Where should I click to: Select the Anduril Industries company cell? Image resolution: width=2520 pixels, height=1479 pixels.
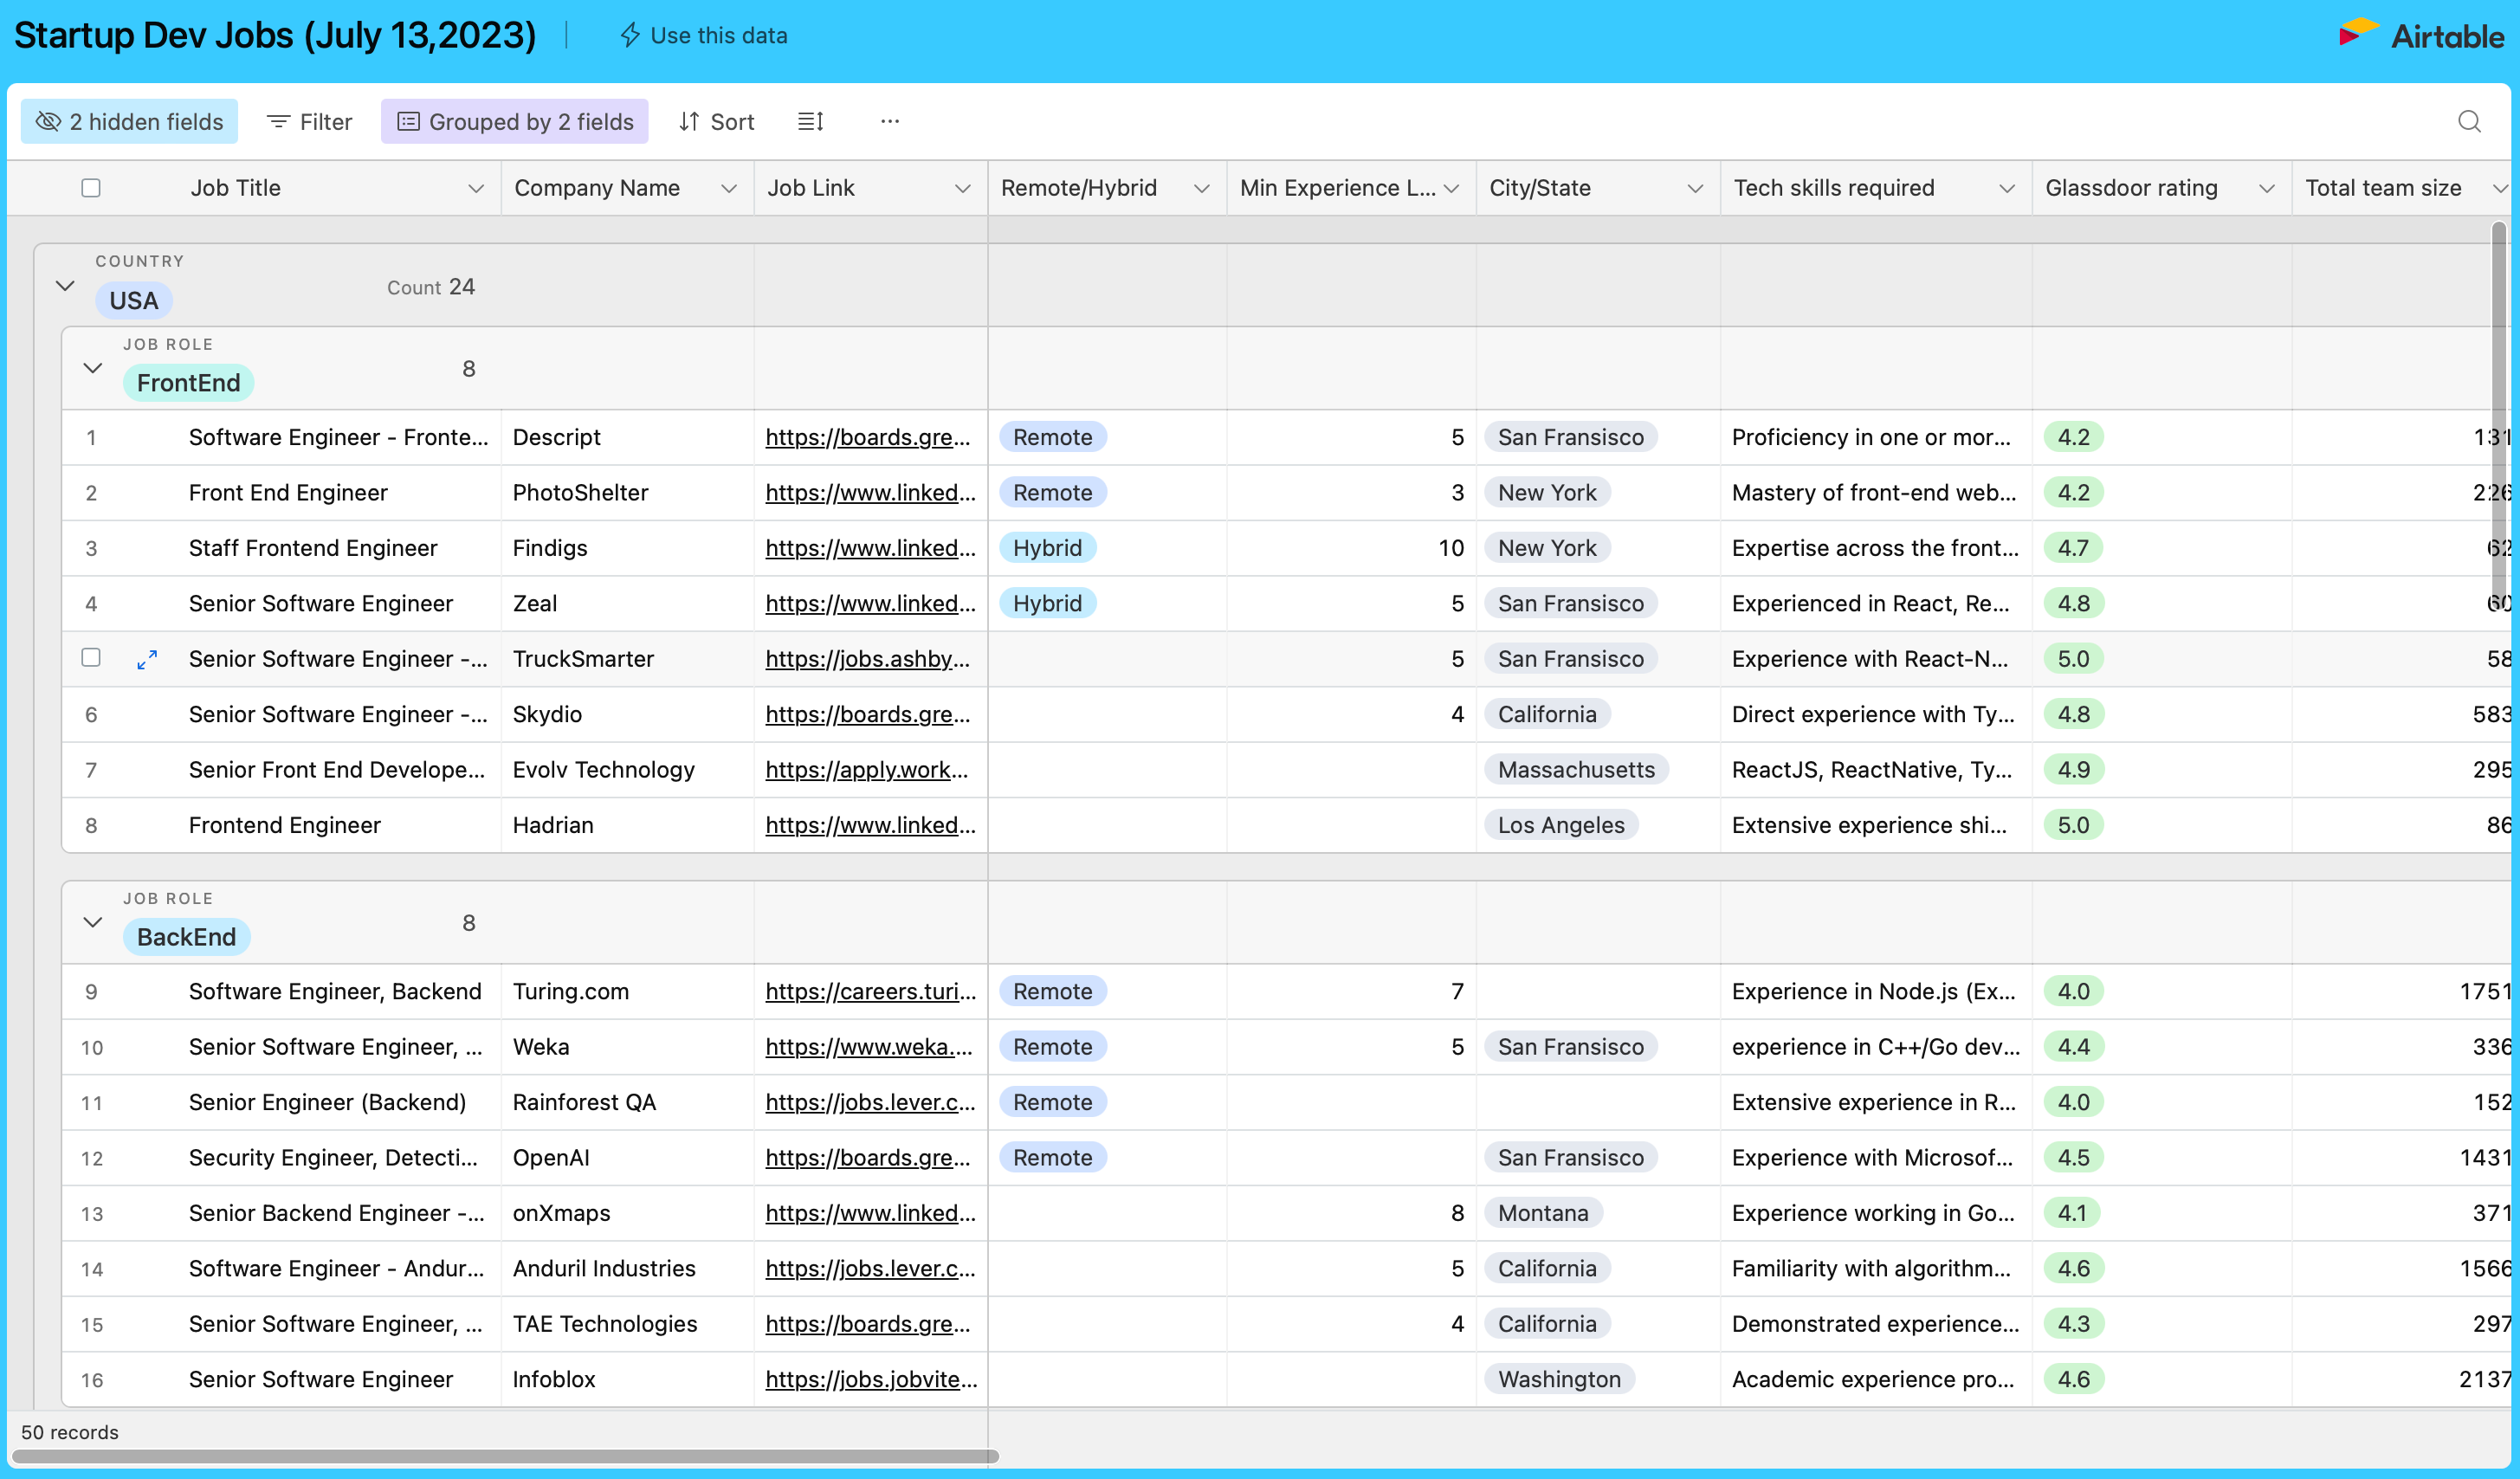(x=627, y=1268)
